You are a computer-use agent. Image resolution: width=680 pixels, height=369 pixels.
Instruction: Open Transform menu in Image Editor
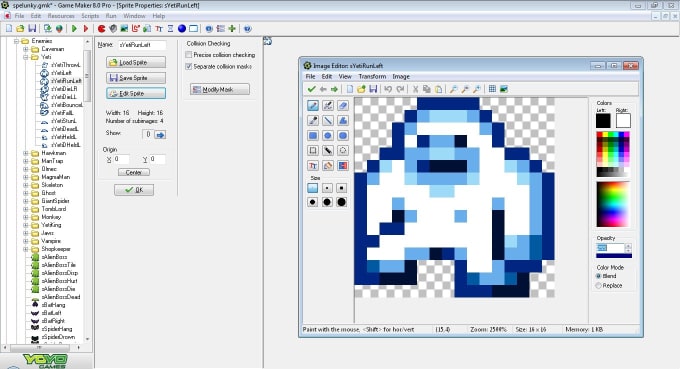(372, 76)
